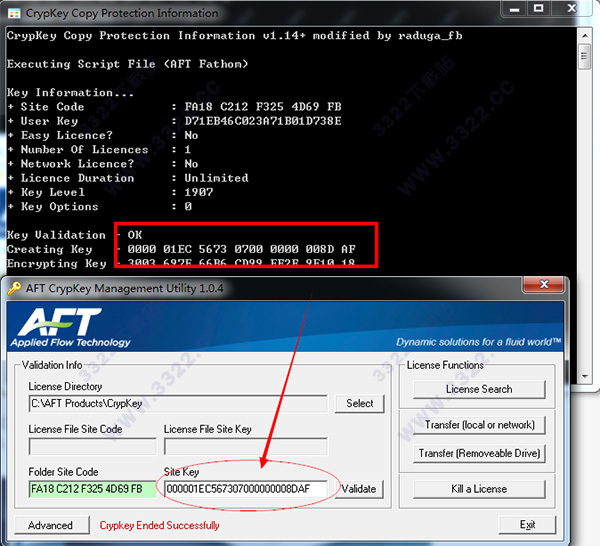600x546 pixels.
Task: Click Transfer (local or network) button
Action: (479, 425)
